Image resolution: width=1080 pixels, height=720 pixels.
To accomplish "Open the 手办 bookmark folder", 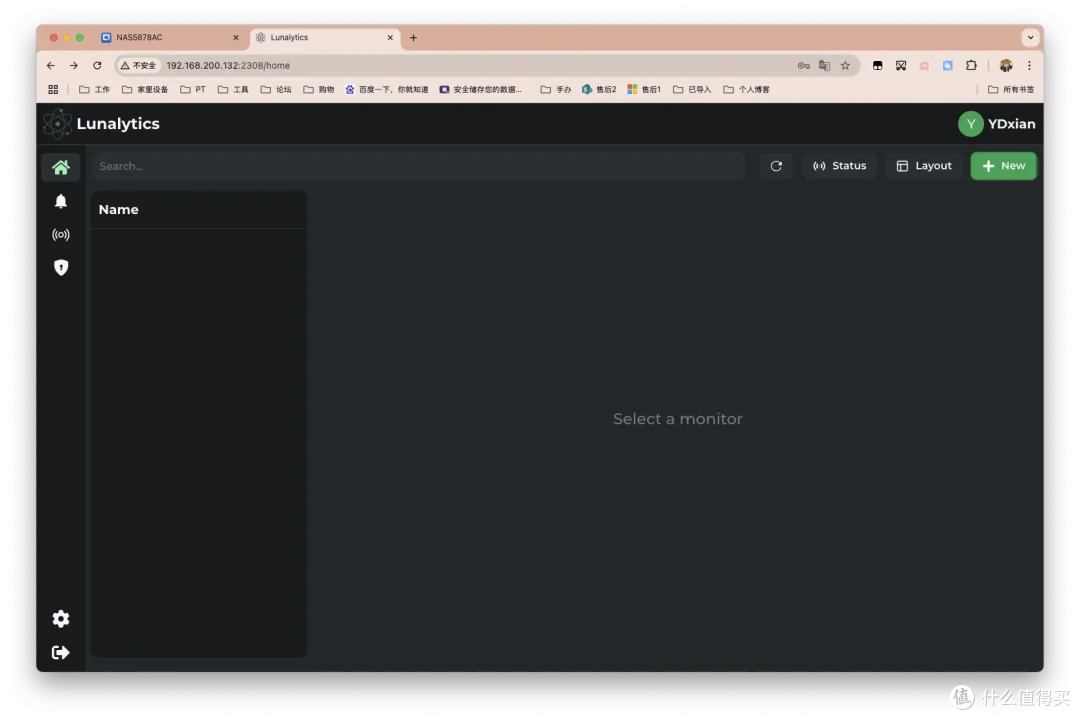I will tap(556, 90).
